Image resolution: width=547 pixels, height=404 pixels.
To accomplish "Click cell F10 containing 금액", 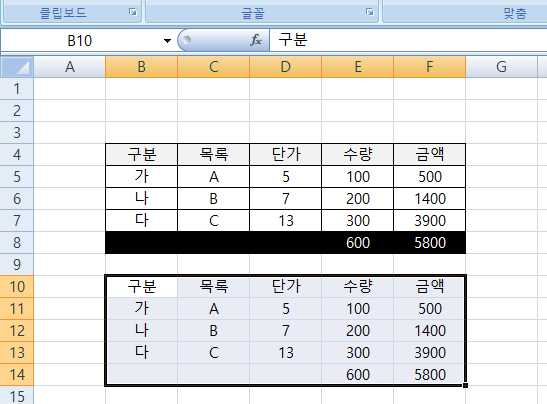I will point(429,286).
